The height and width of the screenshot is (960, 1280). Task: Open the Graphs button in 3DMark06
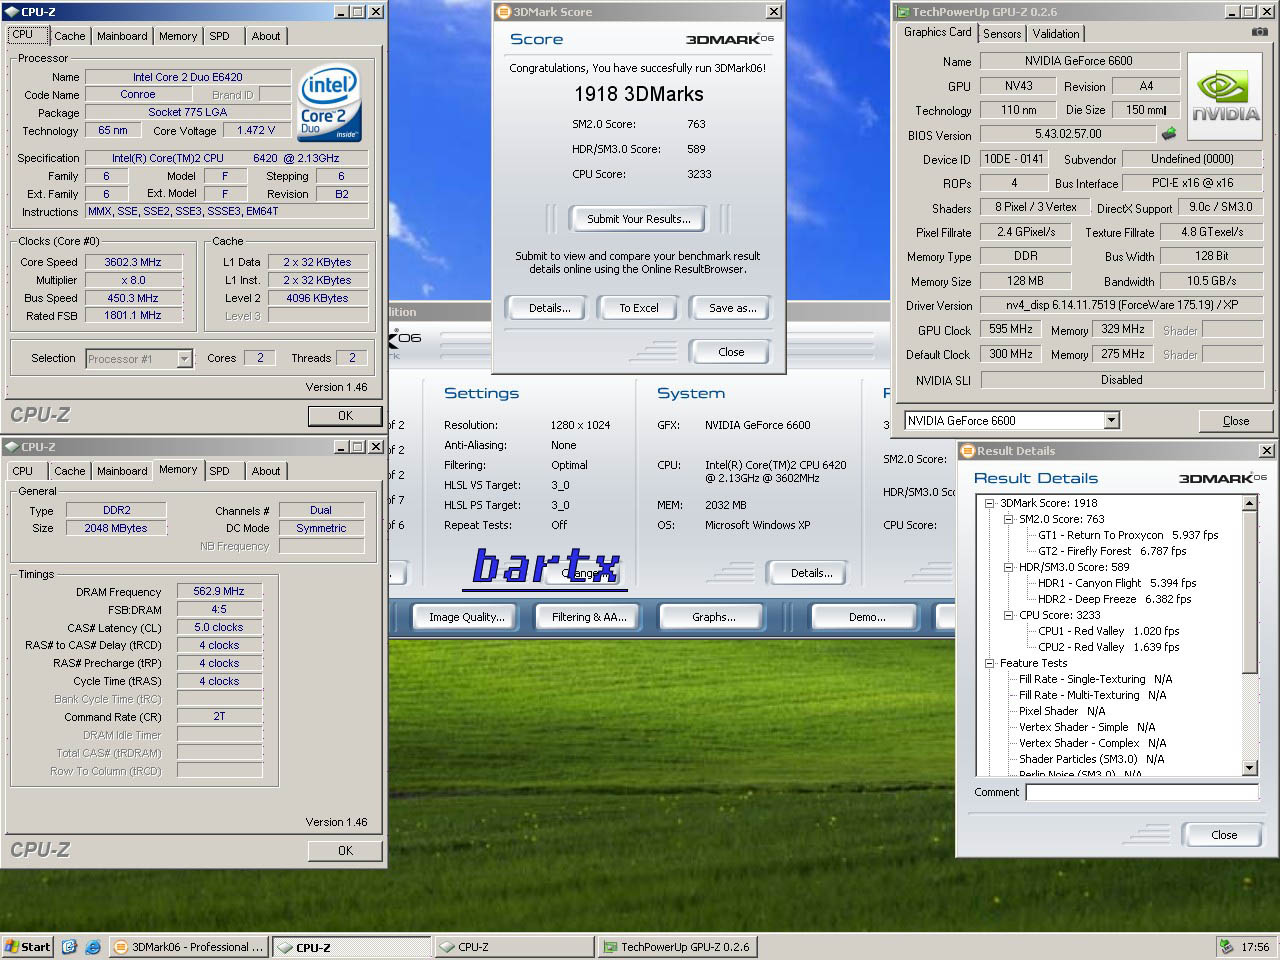[x=713, y=617]
